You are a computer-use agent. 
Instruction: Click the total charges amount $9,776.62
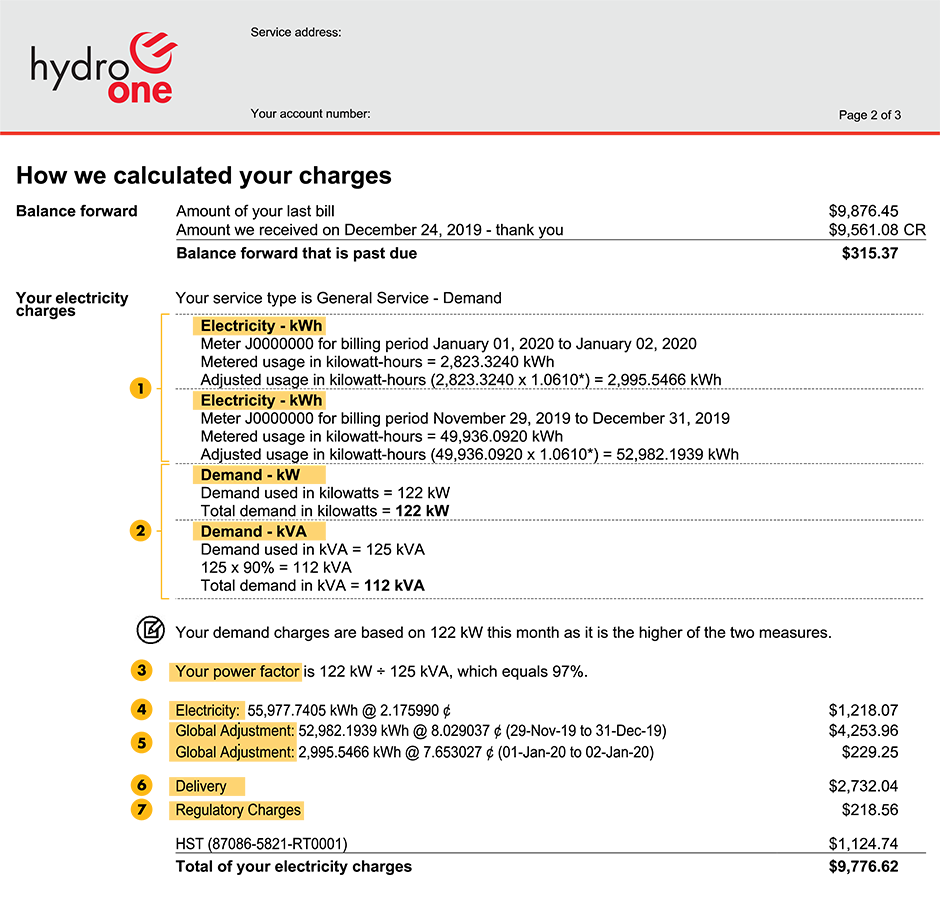tap(863, 866)
